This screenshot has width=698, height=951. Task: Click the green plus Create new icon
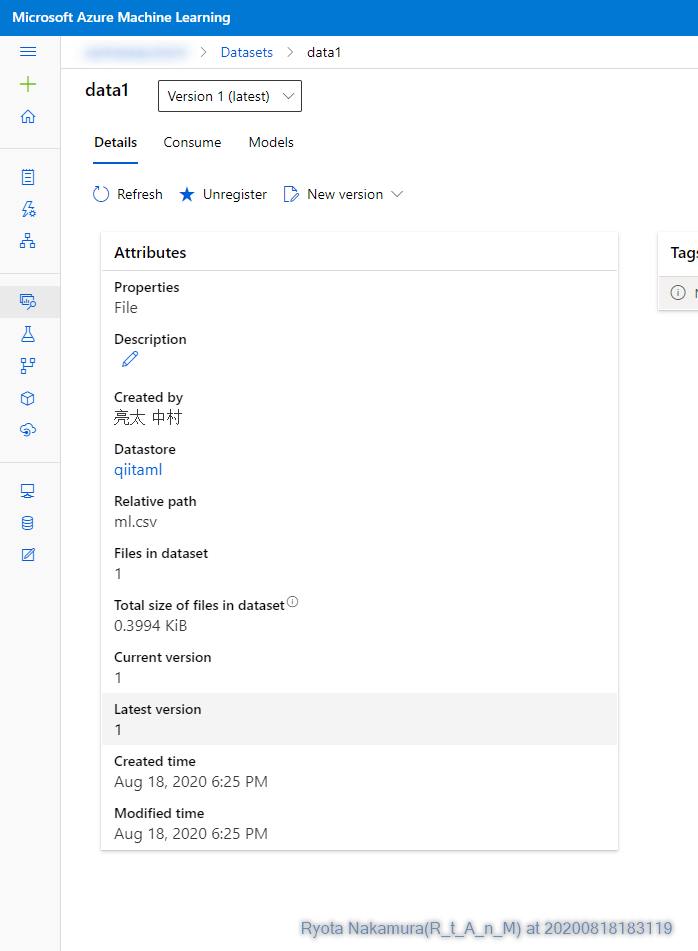pyautogui.click(x=28, y=84)
